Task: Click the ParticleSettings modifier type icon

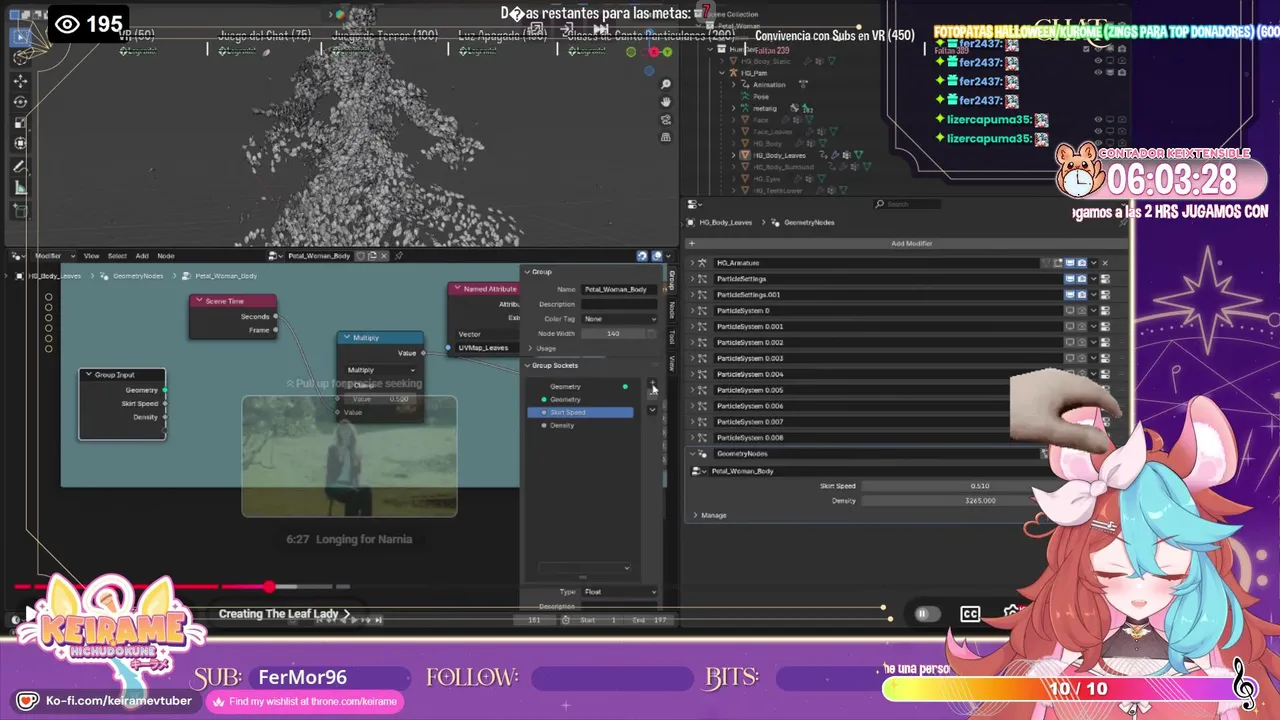Action: click(x=703, y=279)
